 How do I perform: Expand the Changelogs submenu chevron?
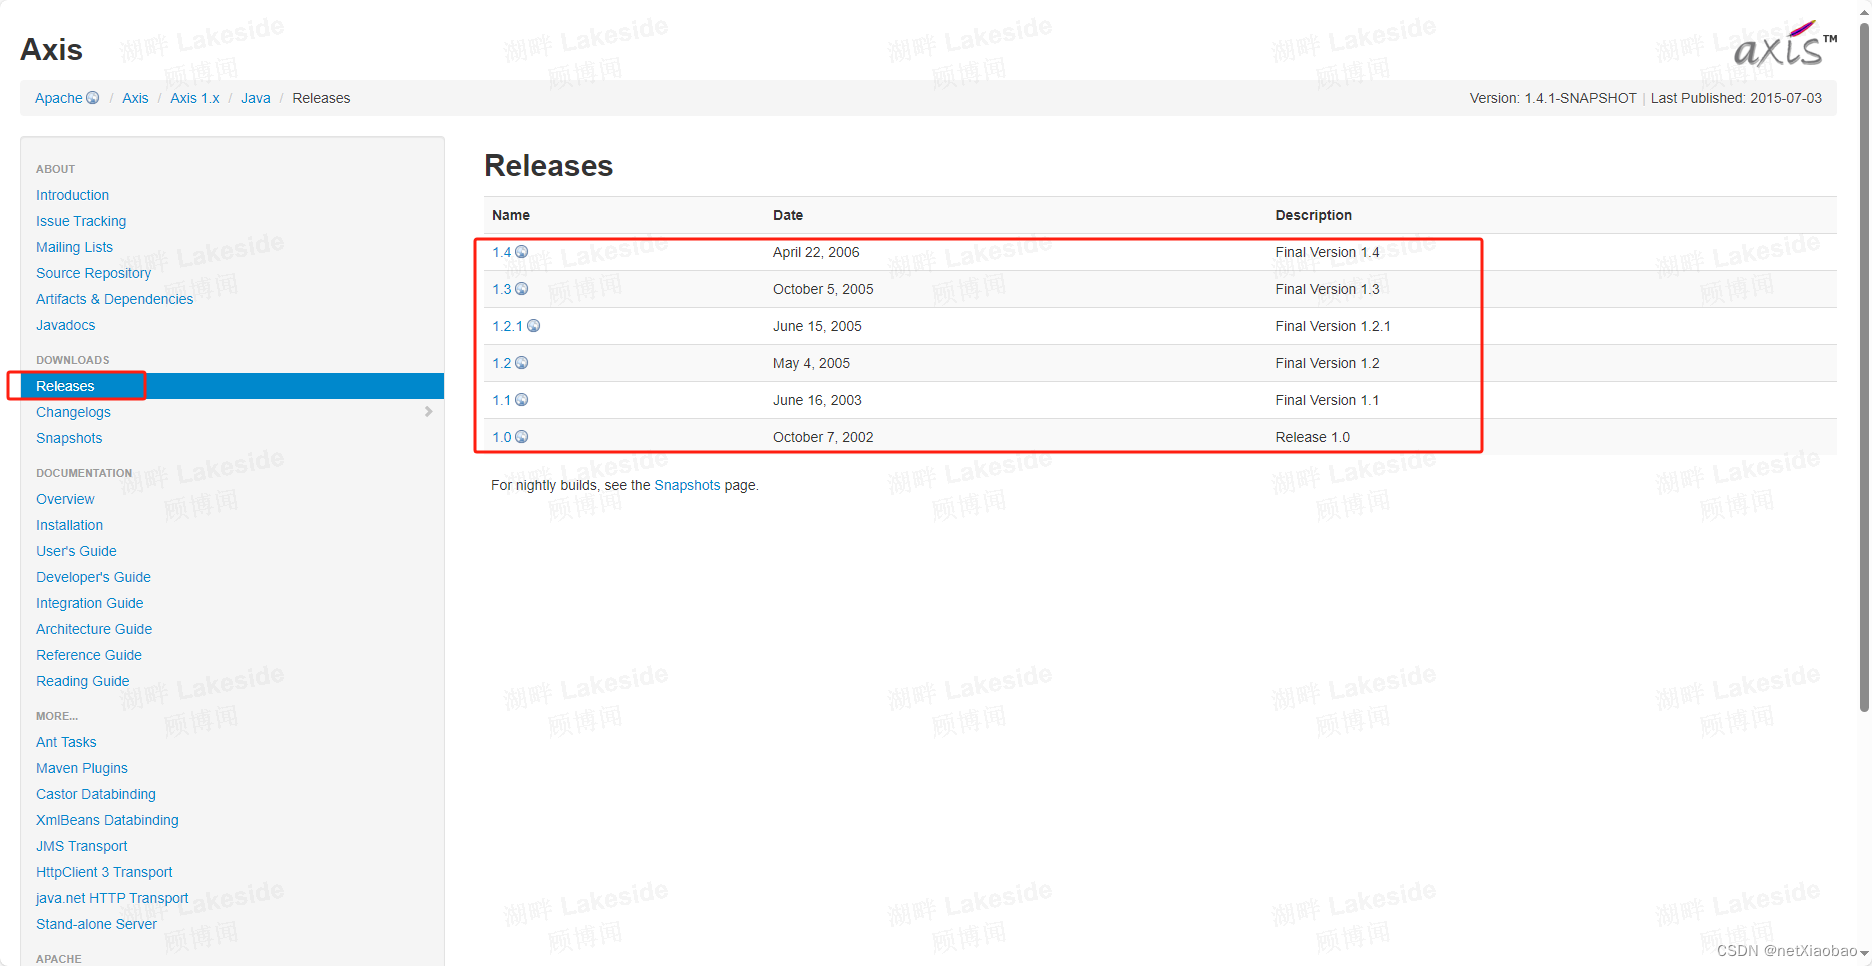coord(429,411)
